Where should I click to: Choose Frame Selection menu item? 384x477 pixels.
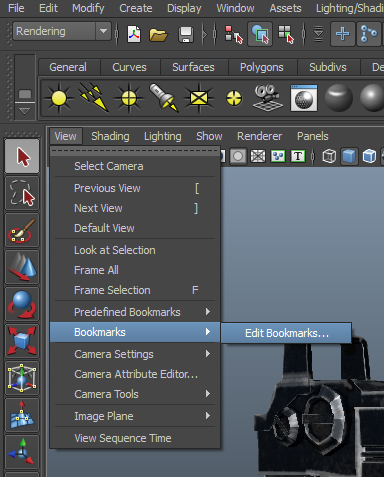135,290
